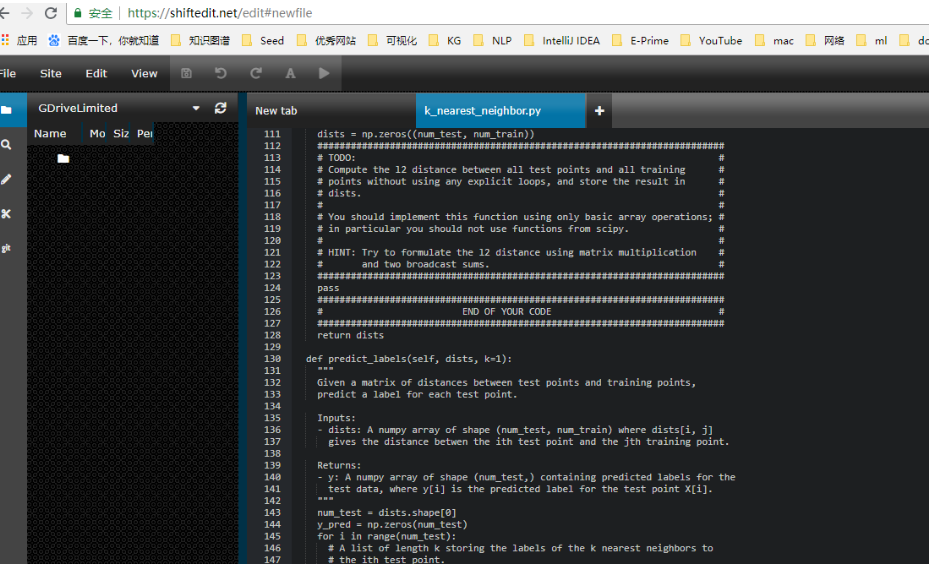Click the Undo arrow icon

[x=220, y=73]
